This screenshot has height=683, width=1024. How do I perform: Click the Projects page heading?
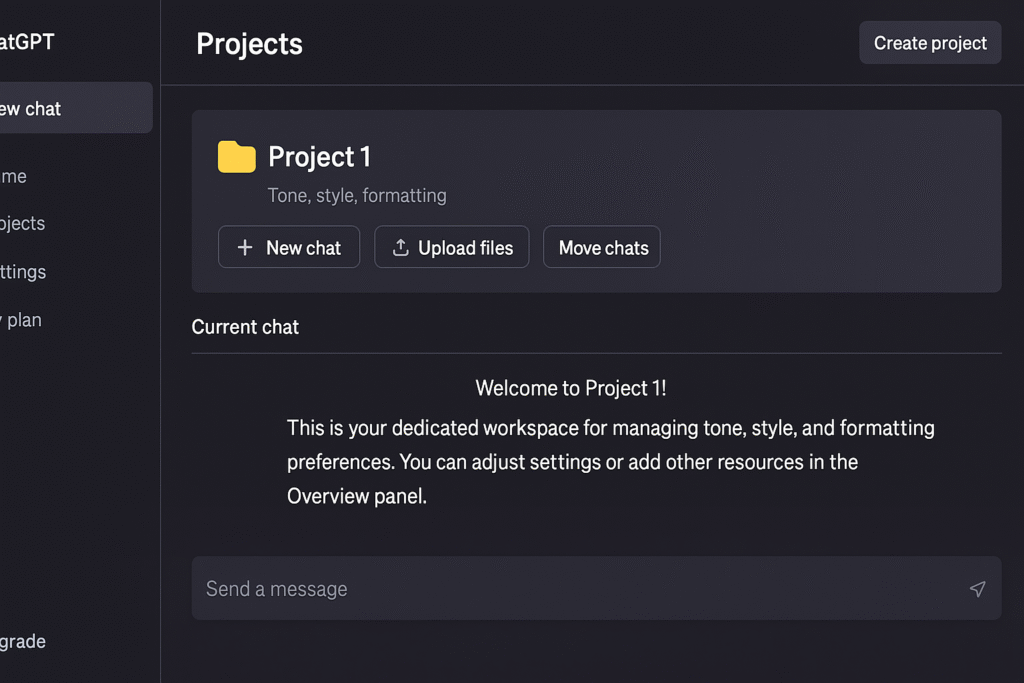(x=249, y=44)
